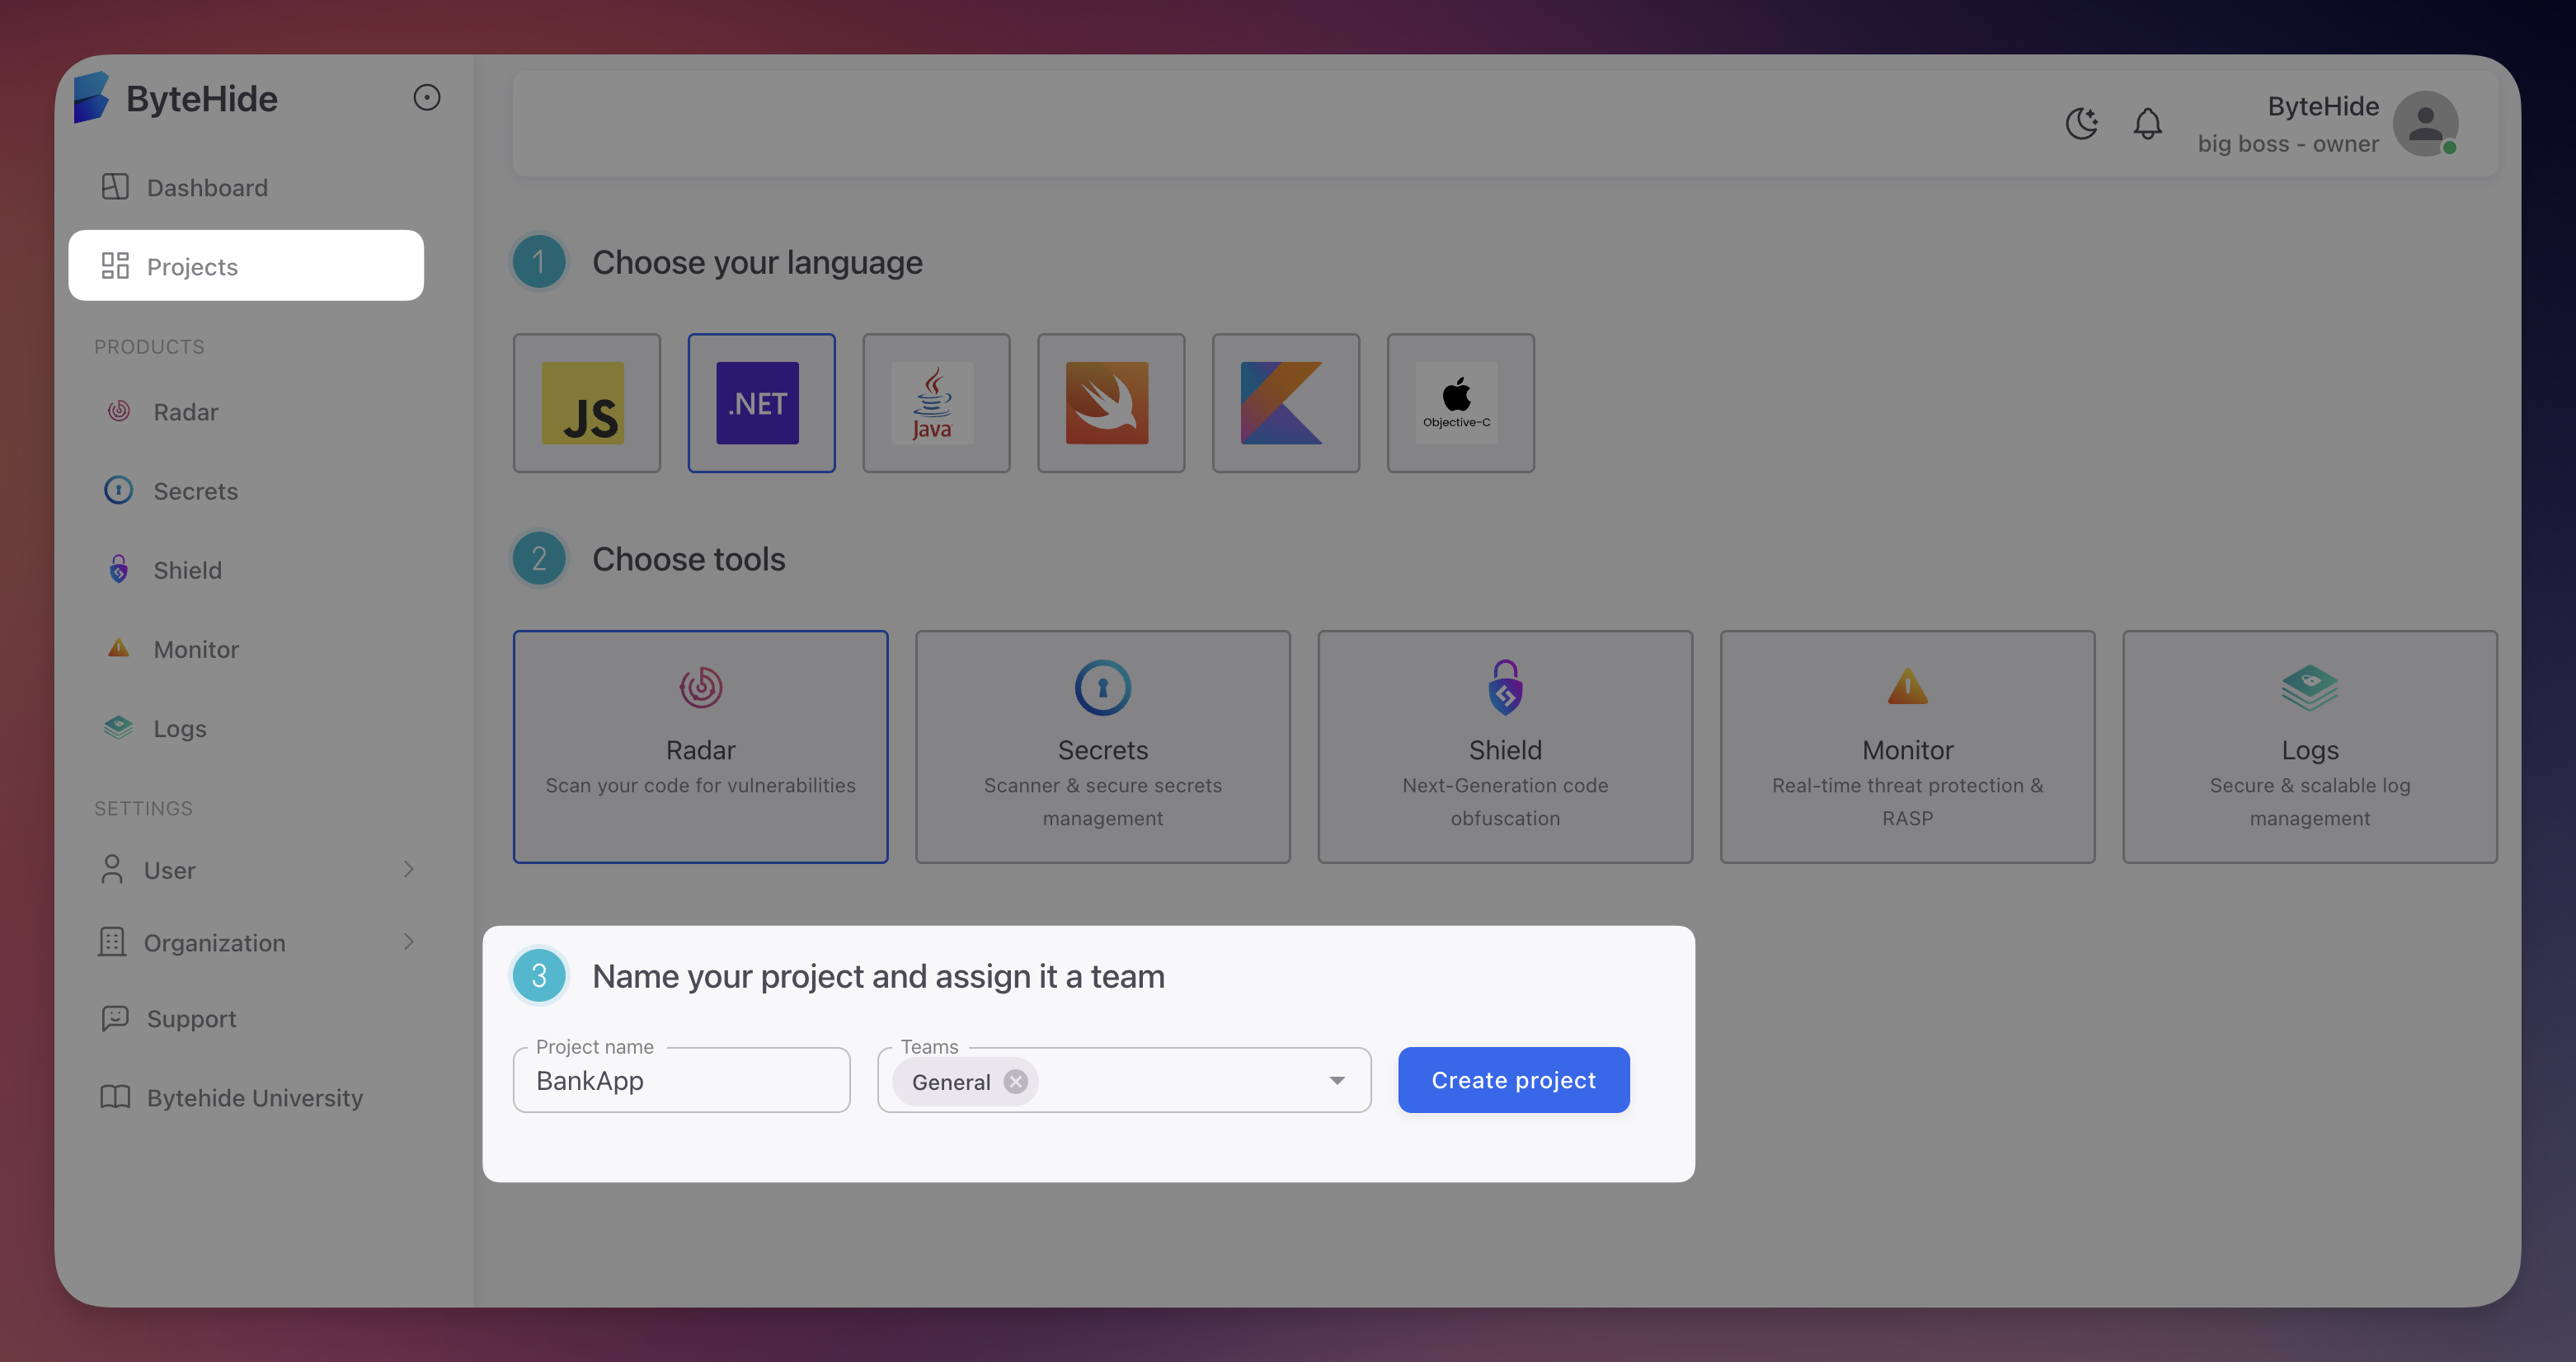The height and width of the screenshot is (1362, 2576).
Task: Pick the Swift language tile
Action: (x=1110, y=403)
